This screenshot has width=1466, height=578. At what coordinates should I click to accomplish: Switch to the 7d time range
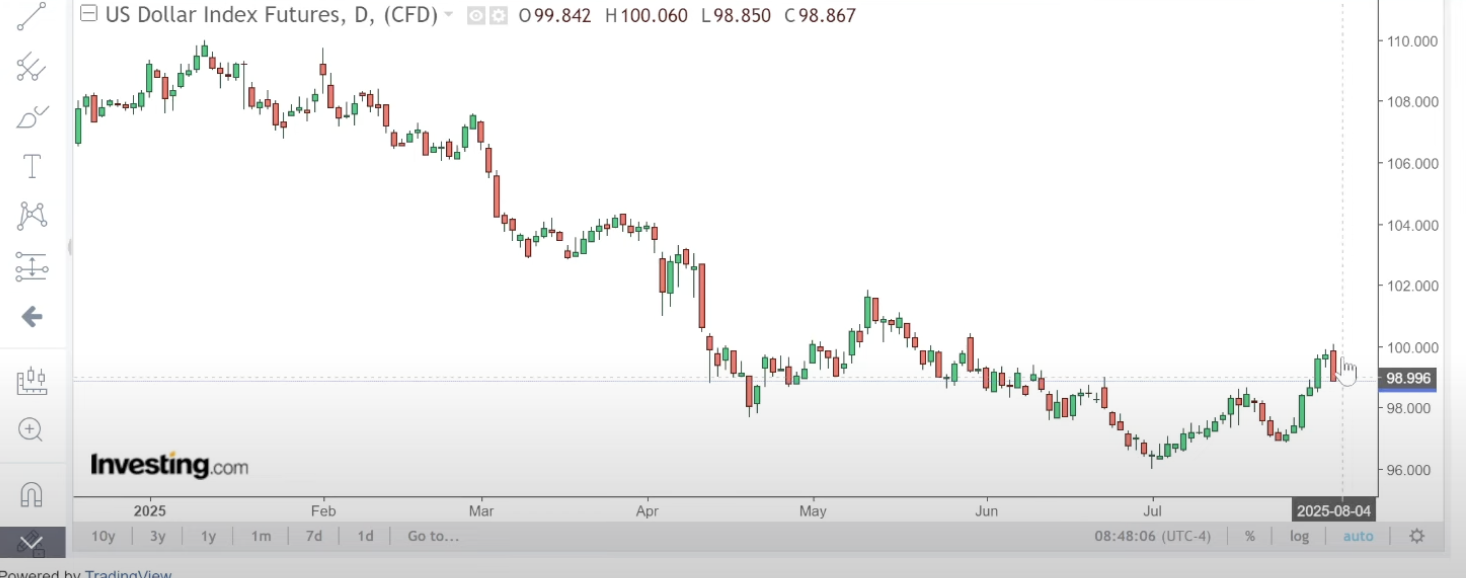pos(313,536)
